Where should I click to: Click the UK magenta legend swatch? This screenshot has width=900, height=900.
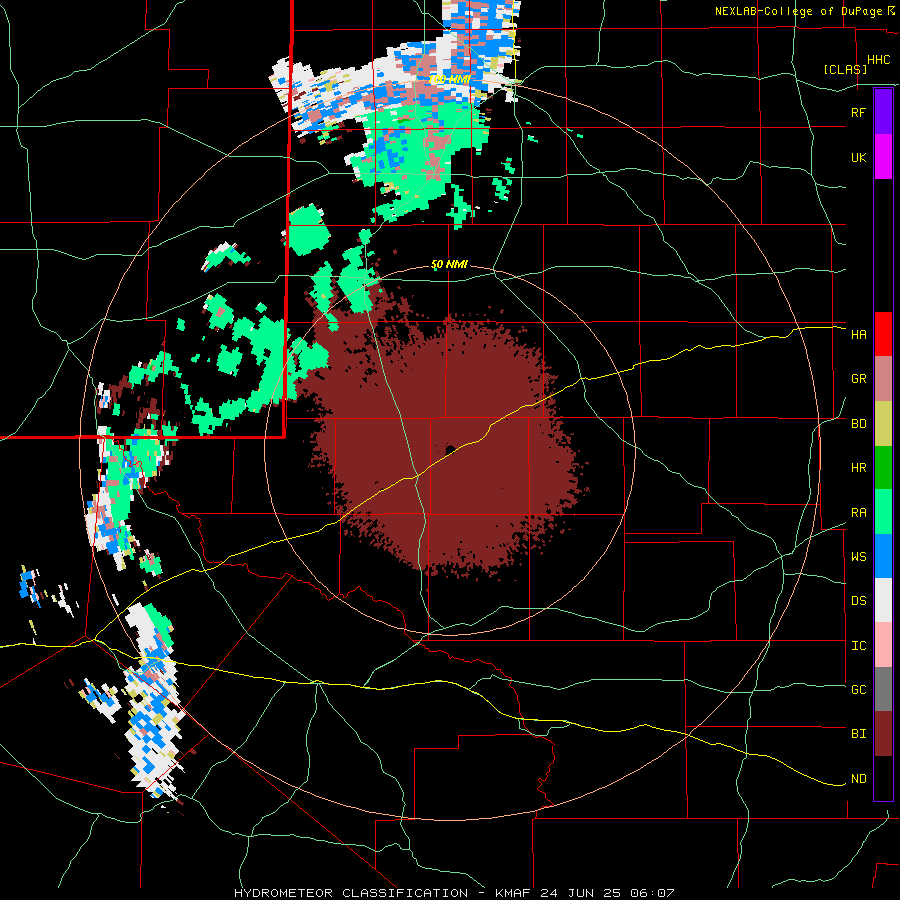point(883,157)
